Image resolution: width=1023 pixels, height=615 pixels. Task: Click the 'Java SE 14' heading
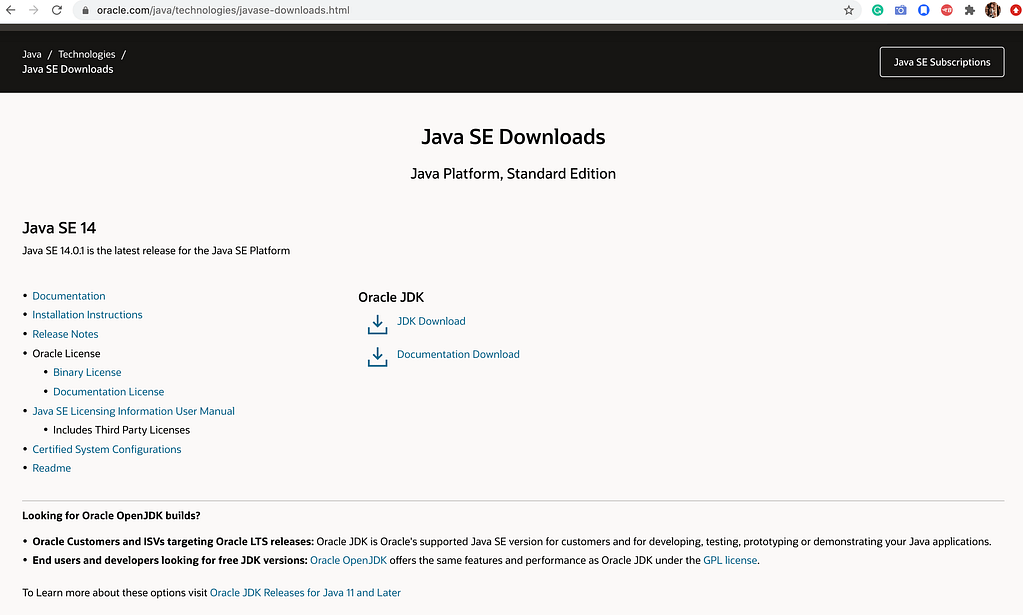(59, 228)
